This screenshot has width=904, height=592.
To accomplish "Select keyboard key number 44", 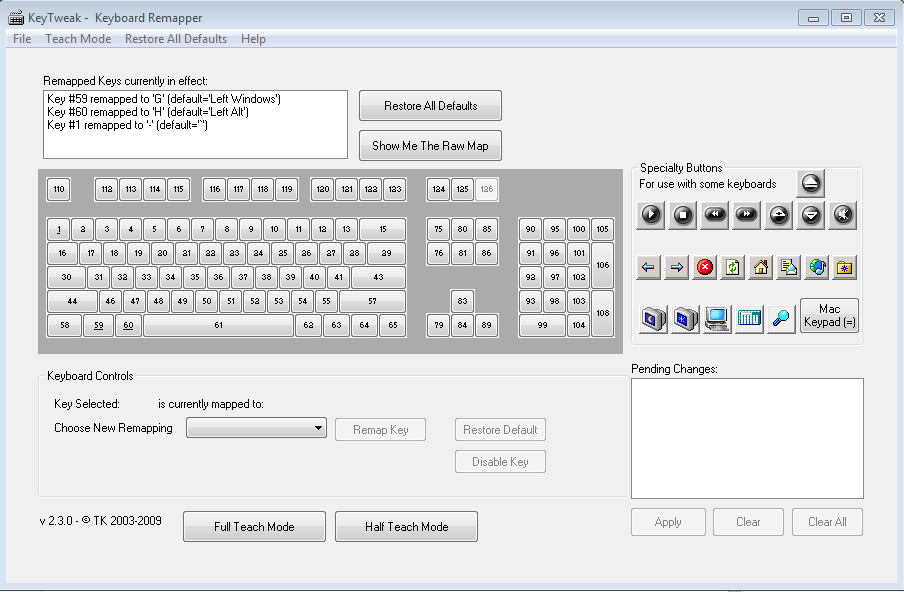I will coord(72,301).
